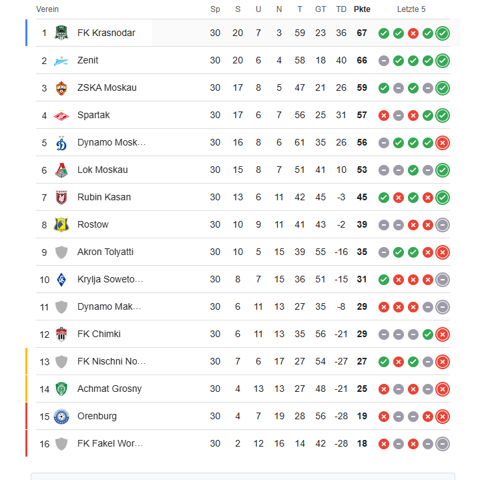Click the Letzte 5 column header
488x480 pixels.
(411, 9)
